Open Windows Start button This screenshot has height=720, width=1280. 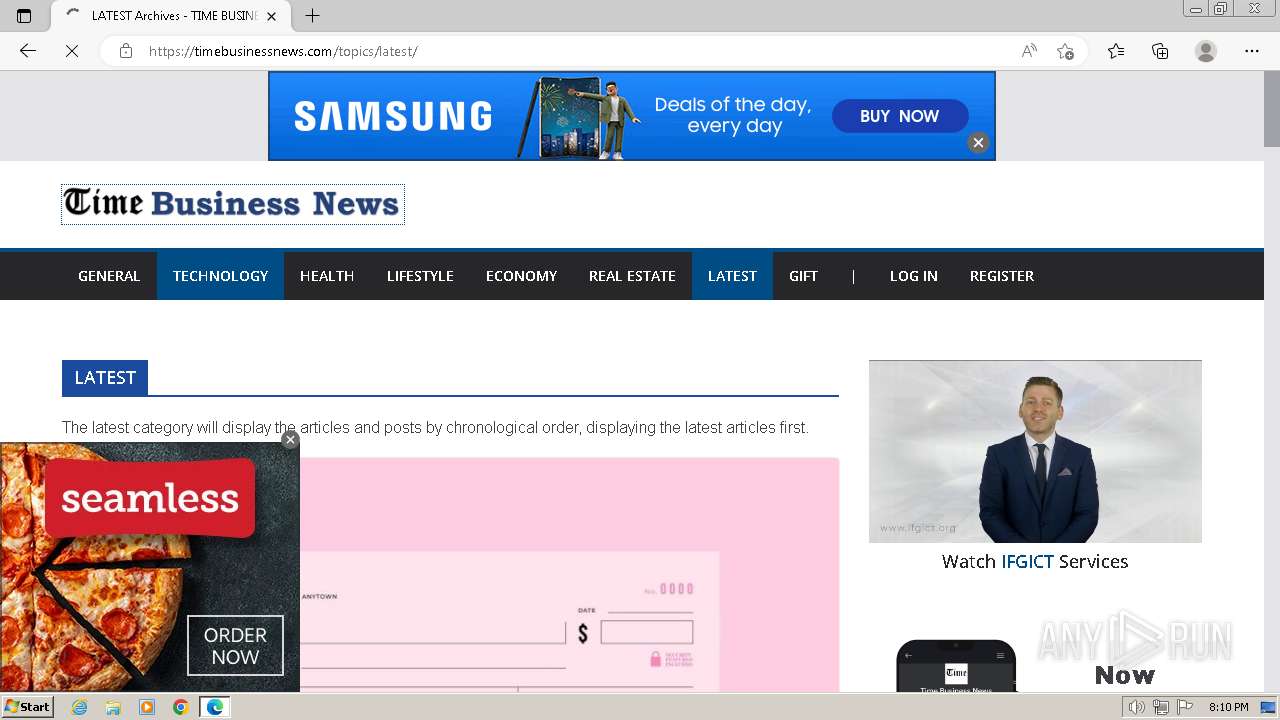[27, 707]
